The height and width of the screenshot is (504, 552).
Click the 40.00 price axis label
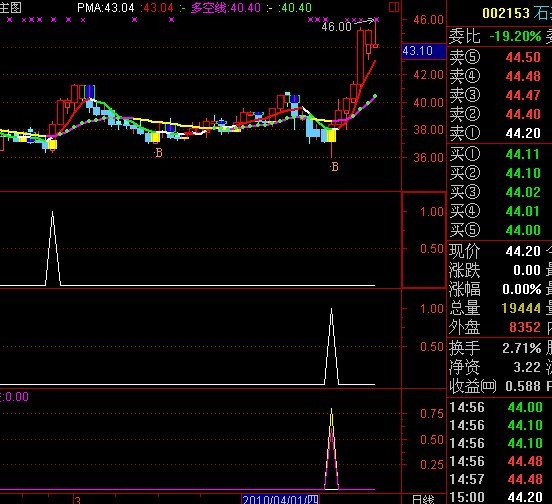(428, 103)
